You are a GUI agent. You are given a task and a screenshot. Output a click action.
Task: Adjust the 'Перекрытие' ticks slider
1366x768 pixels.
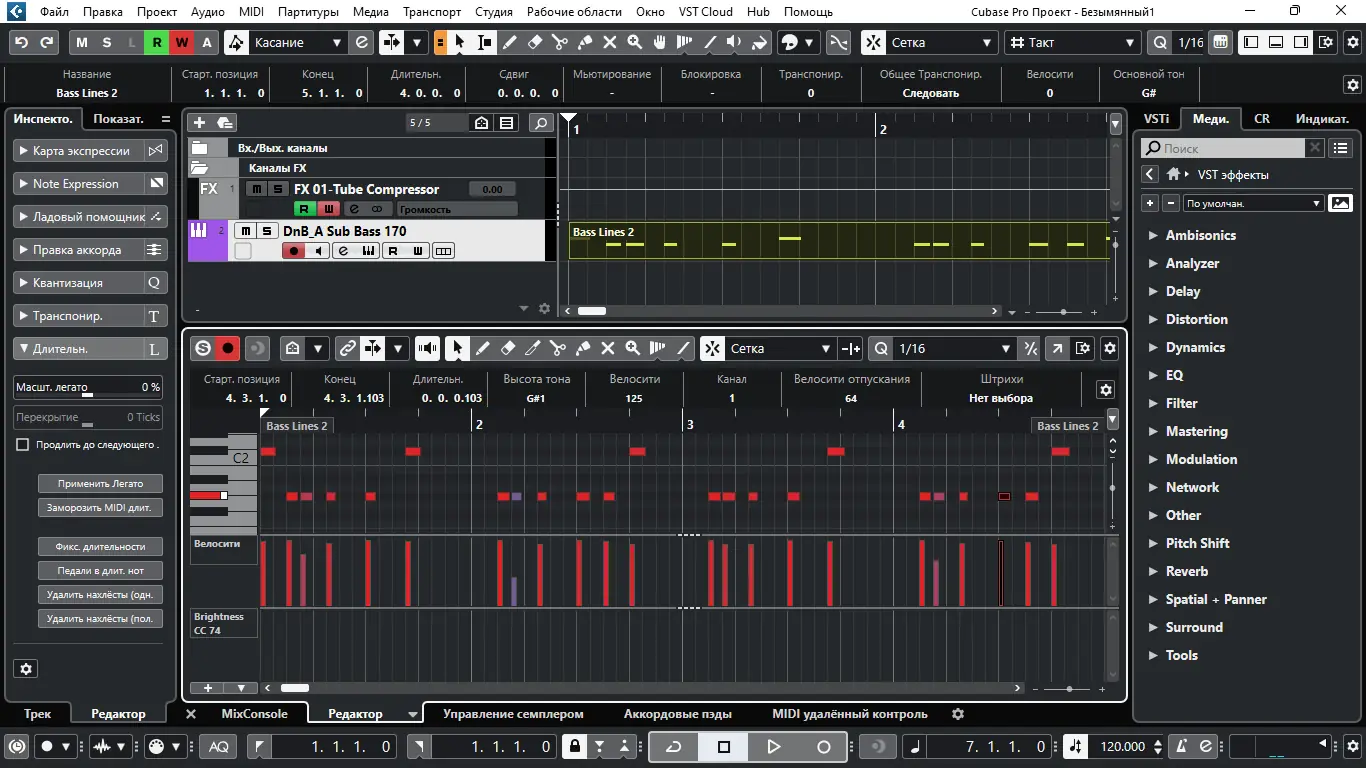pos(88,417)
